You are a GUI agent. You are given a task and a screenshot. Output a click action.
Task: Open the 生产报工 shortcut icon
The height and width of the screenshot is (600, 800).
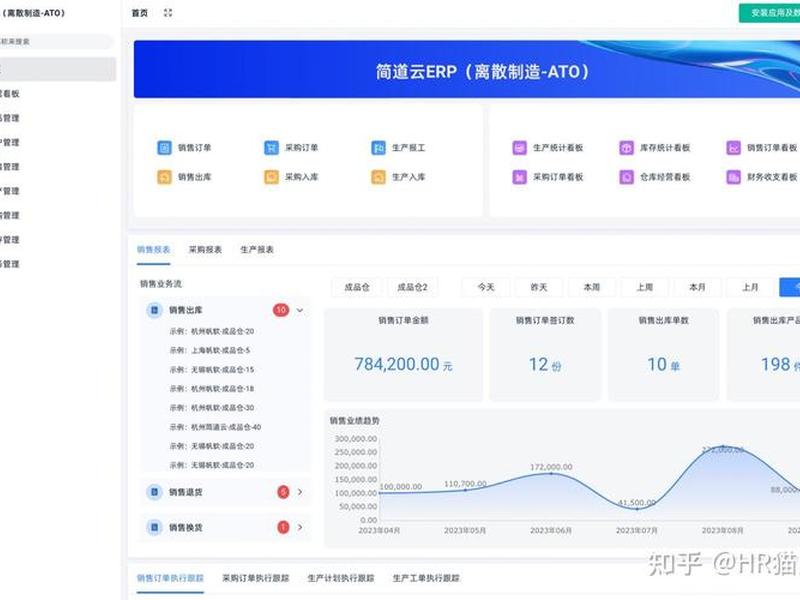(379, 148)
